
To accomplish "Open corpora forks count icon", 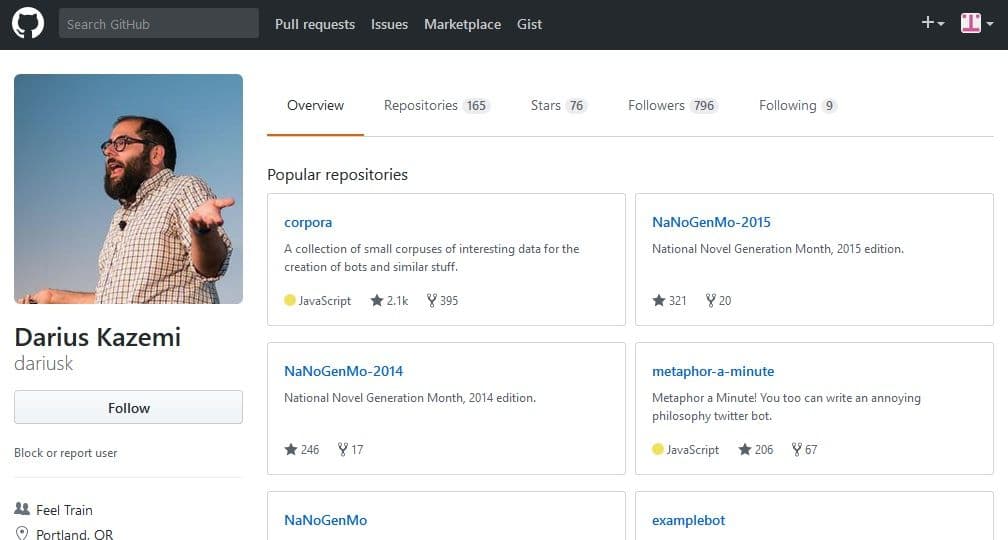I will pyautogui.click(x=432, y=300).
